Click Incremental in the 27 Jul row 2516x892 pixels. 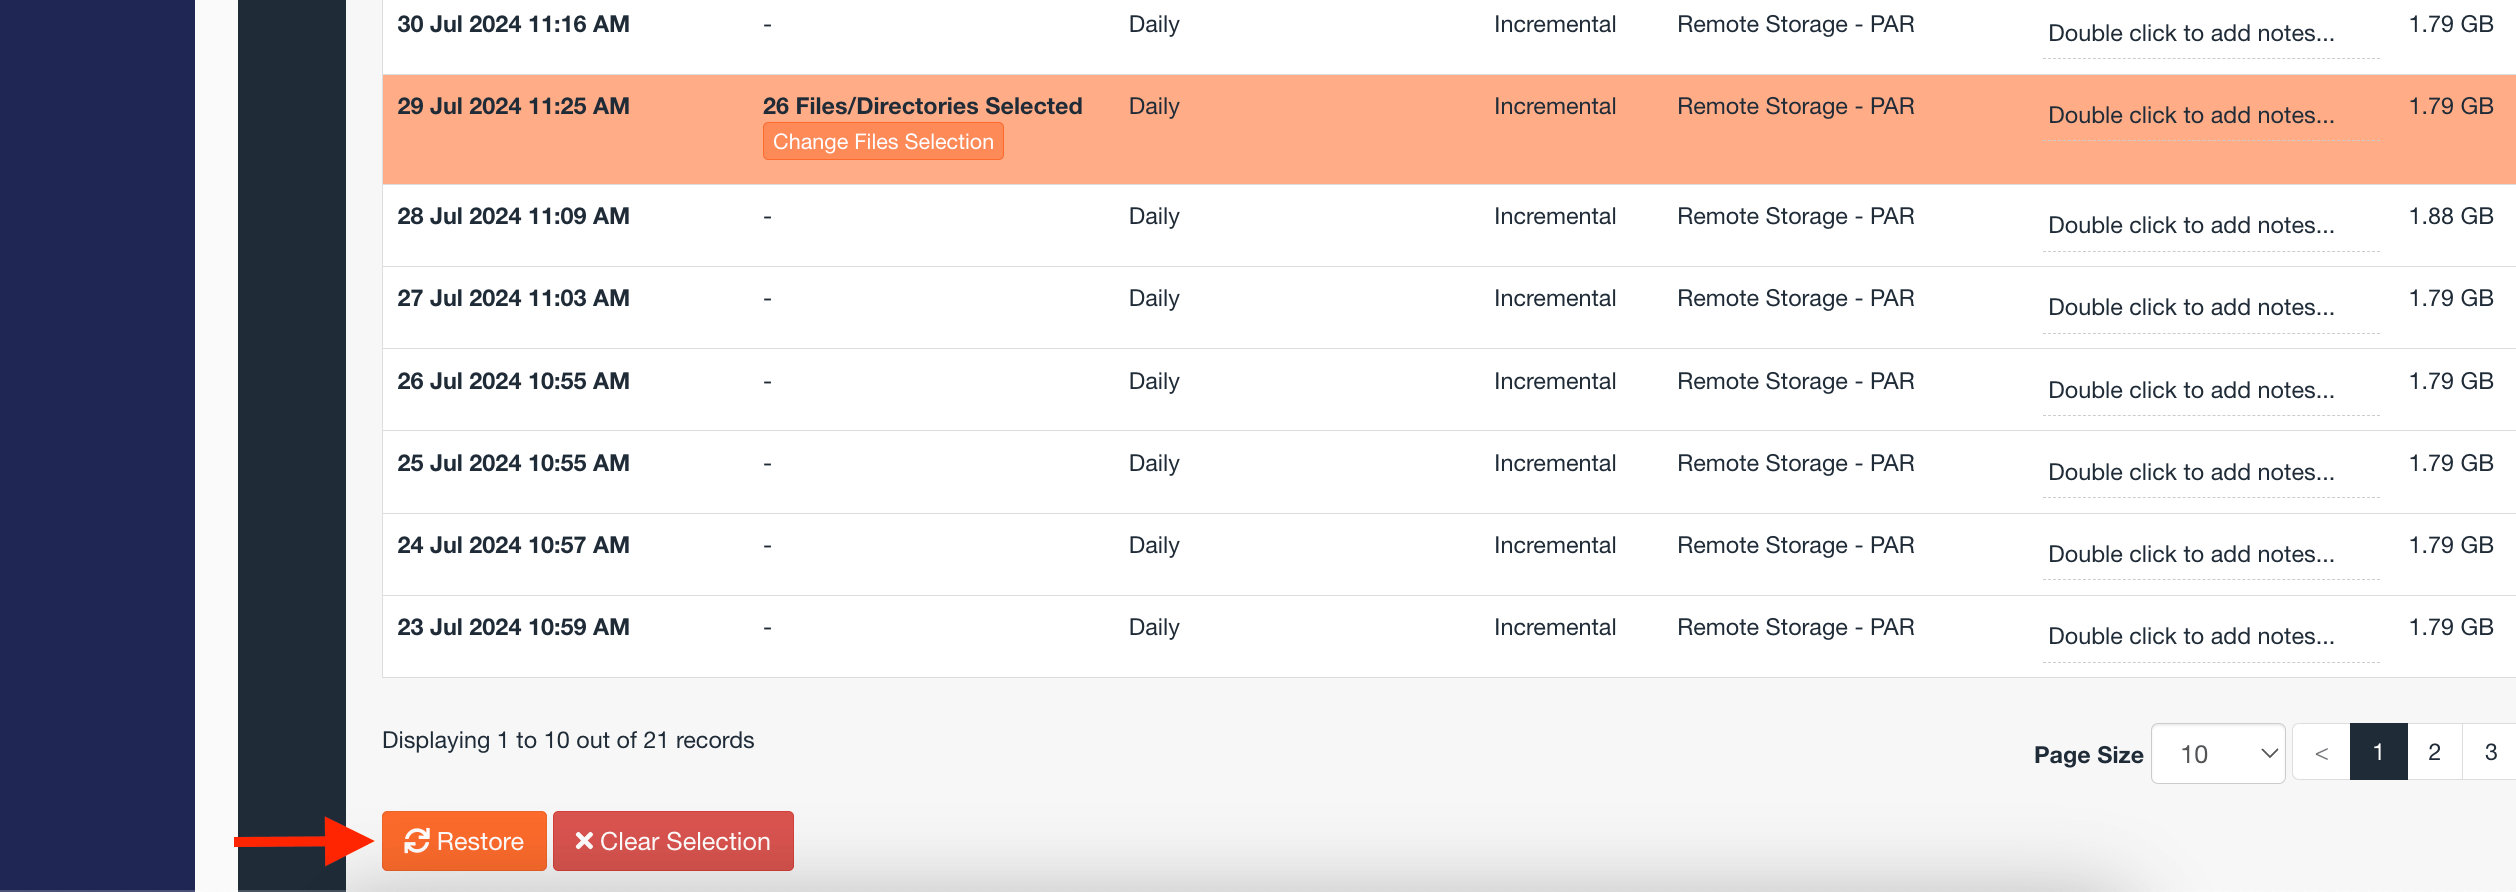coord(1555,298)
